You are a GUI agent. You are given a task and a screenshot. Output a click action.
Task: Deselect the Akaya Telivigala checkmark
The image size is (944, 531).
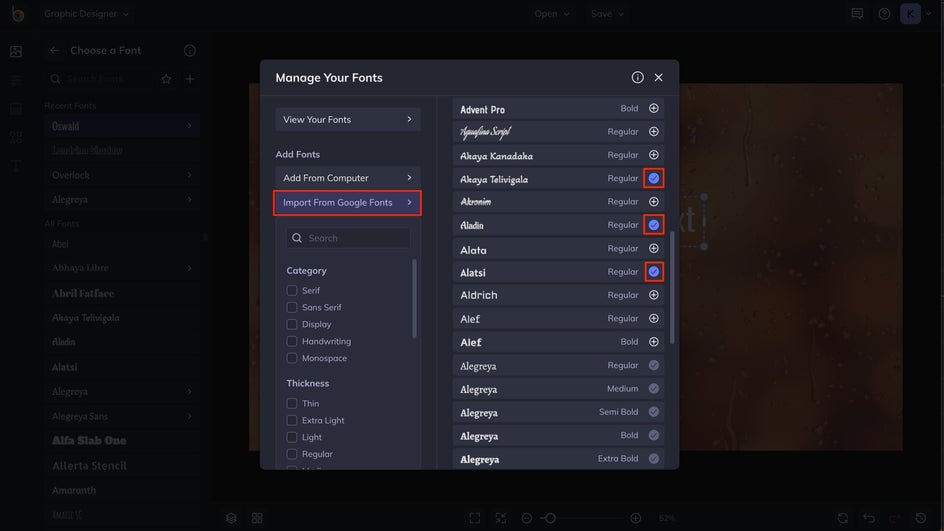[x=653, y=178]
